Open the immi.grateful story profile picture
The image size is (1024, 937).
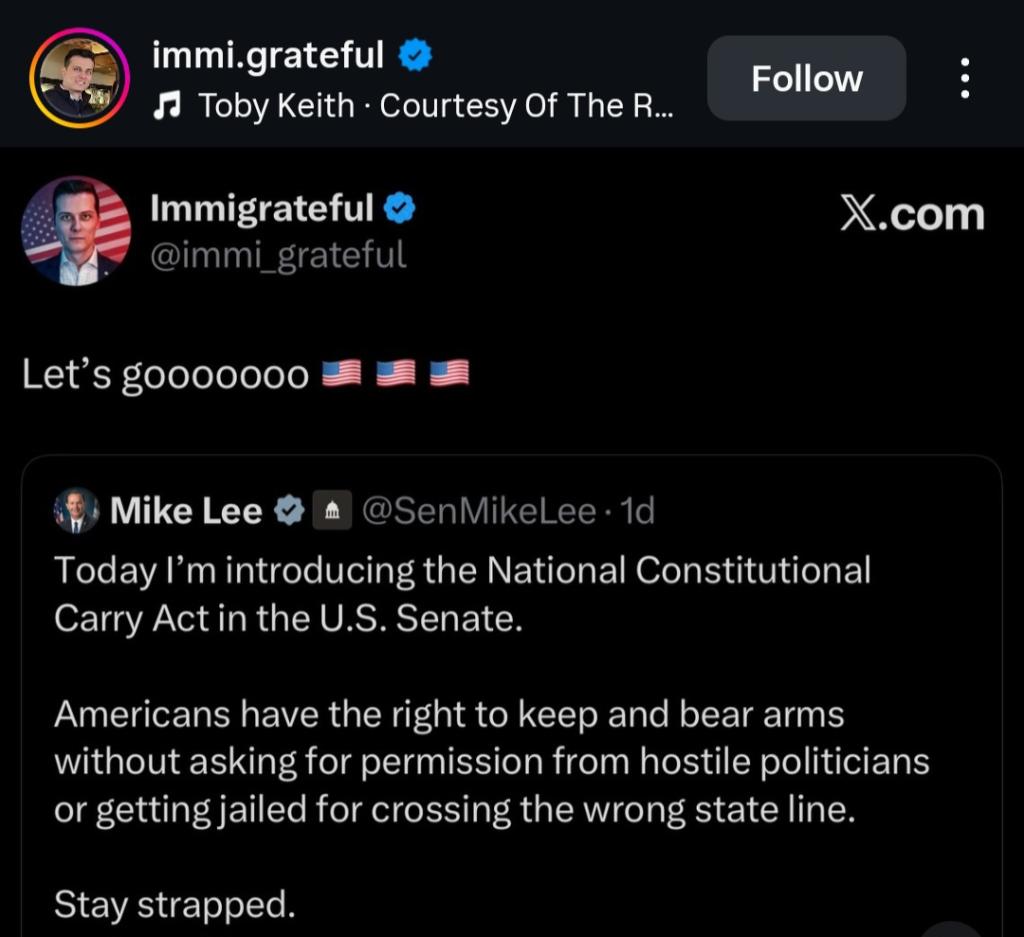(x=79, y=78)
